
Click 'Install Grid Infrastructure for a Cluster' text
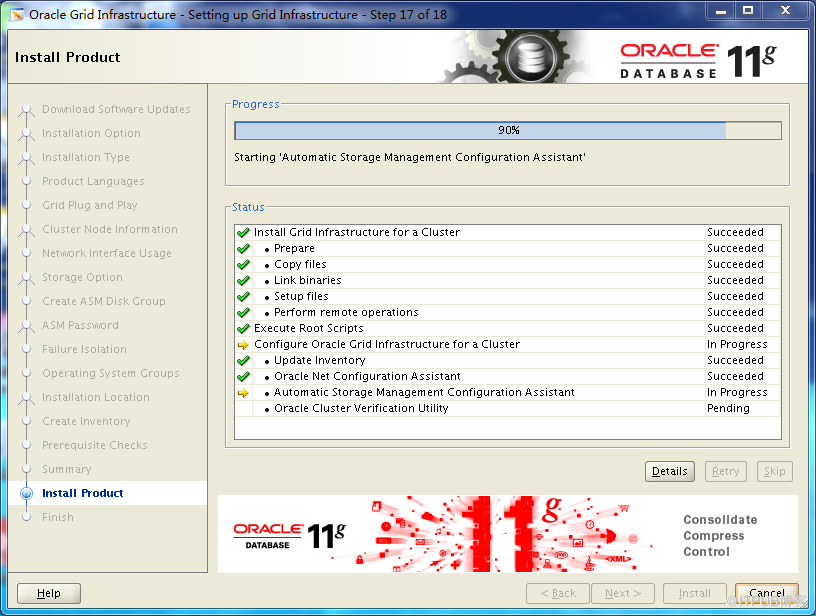[x=356, y=232]
